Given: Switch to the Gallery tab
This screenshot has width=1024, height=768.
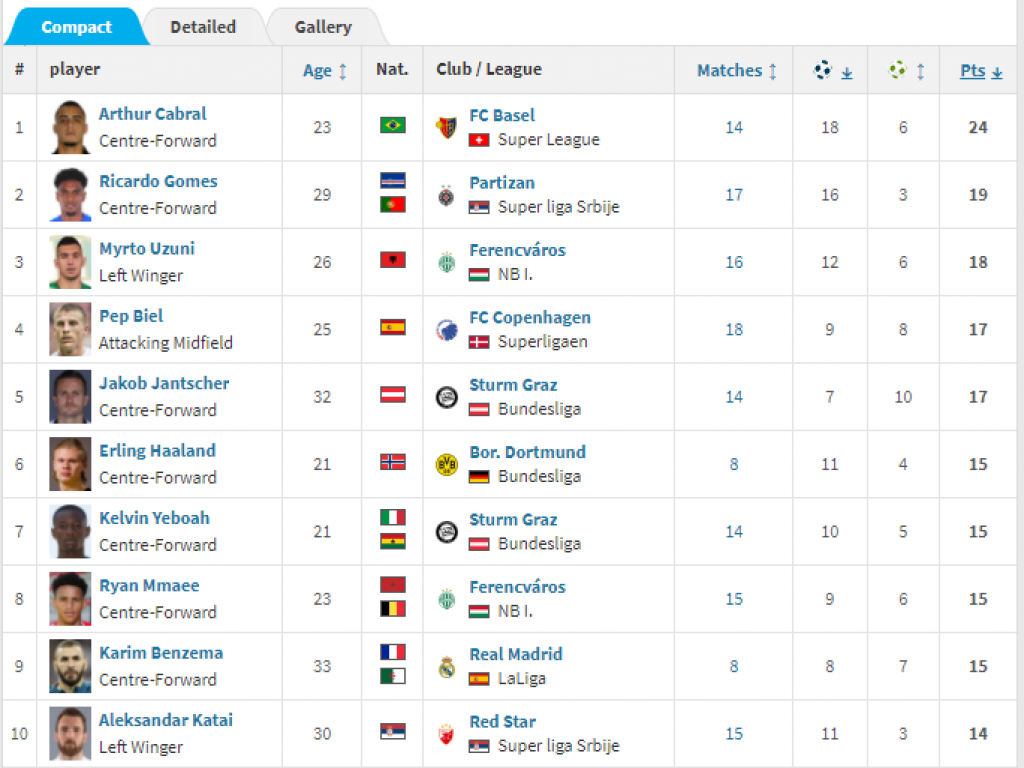Looking at the screenshot, I should 323,27.
